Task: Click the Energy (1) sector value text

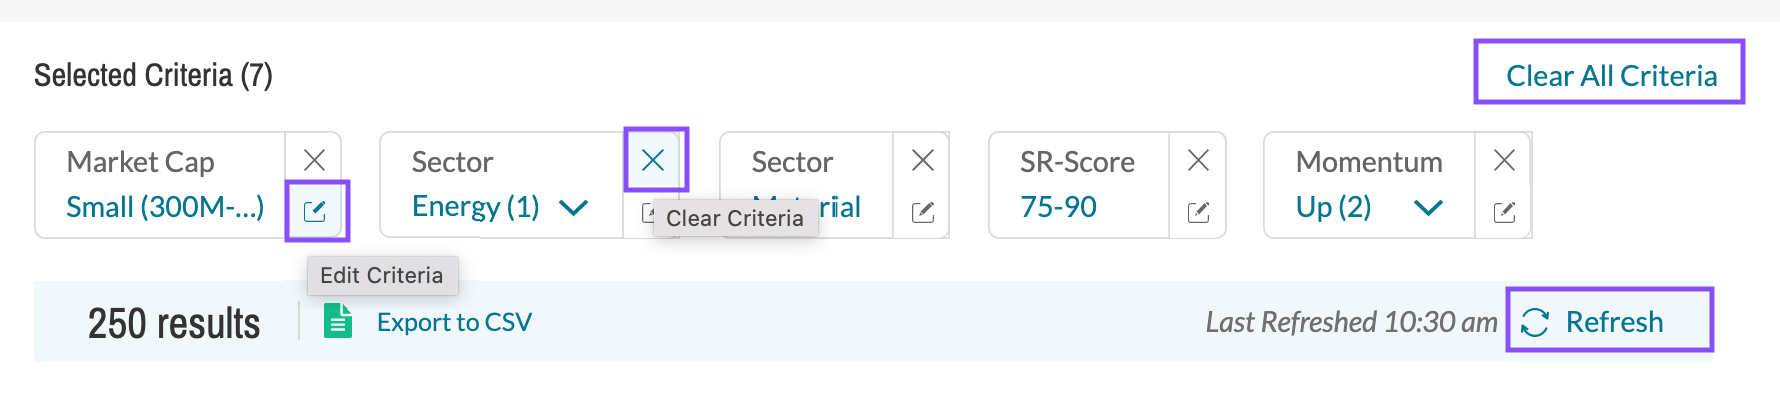Action: pyautogui.click(x=475, y=207)
